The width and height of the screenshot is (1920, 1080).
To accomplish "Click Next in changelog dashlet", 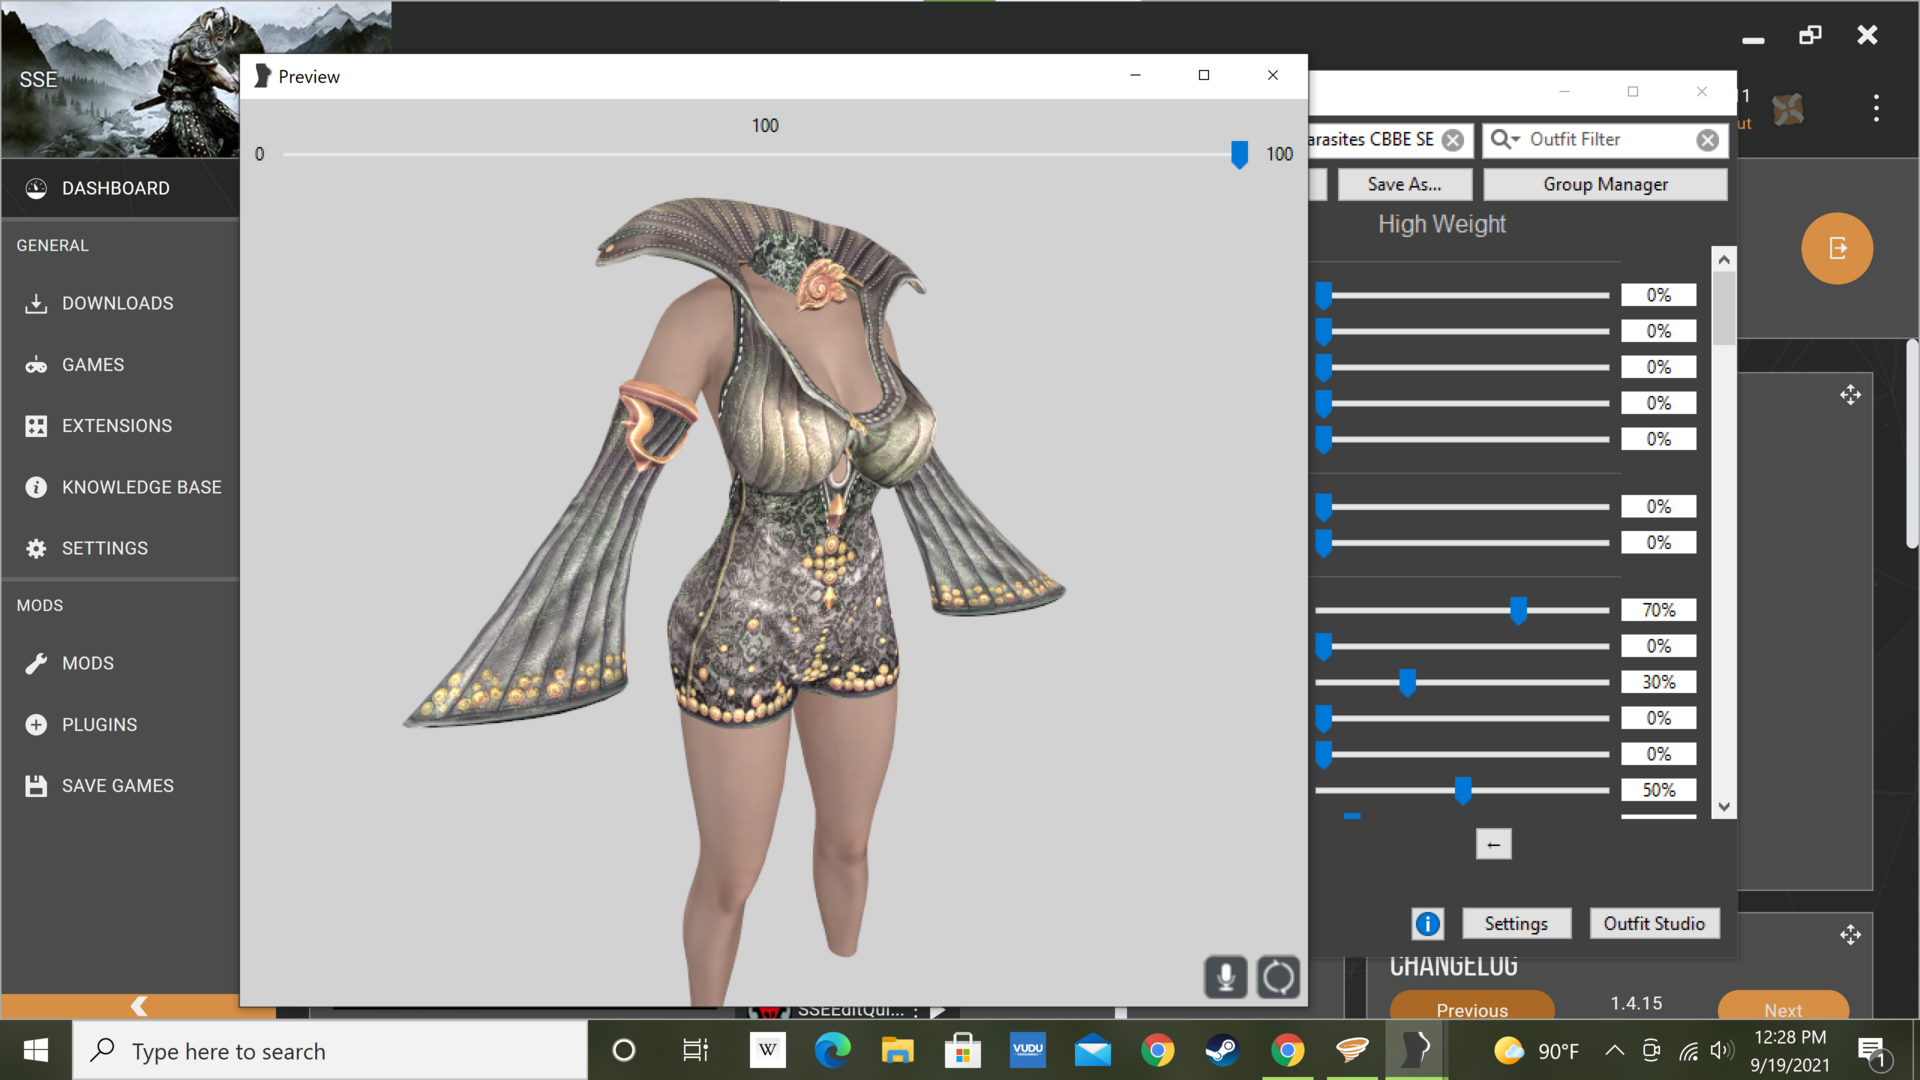I will point(1783,1006).
